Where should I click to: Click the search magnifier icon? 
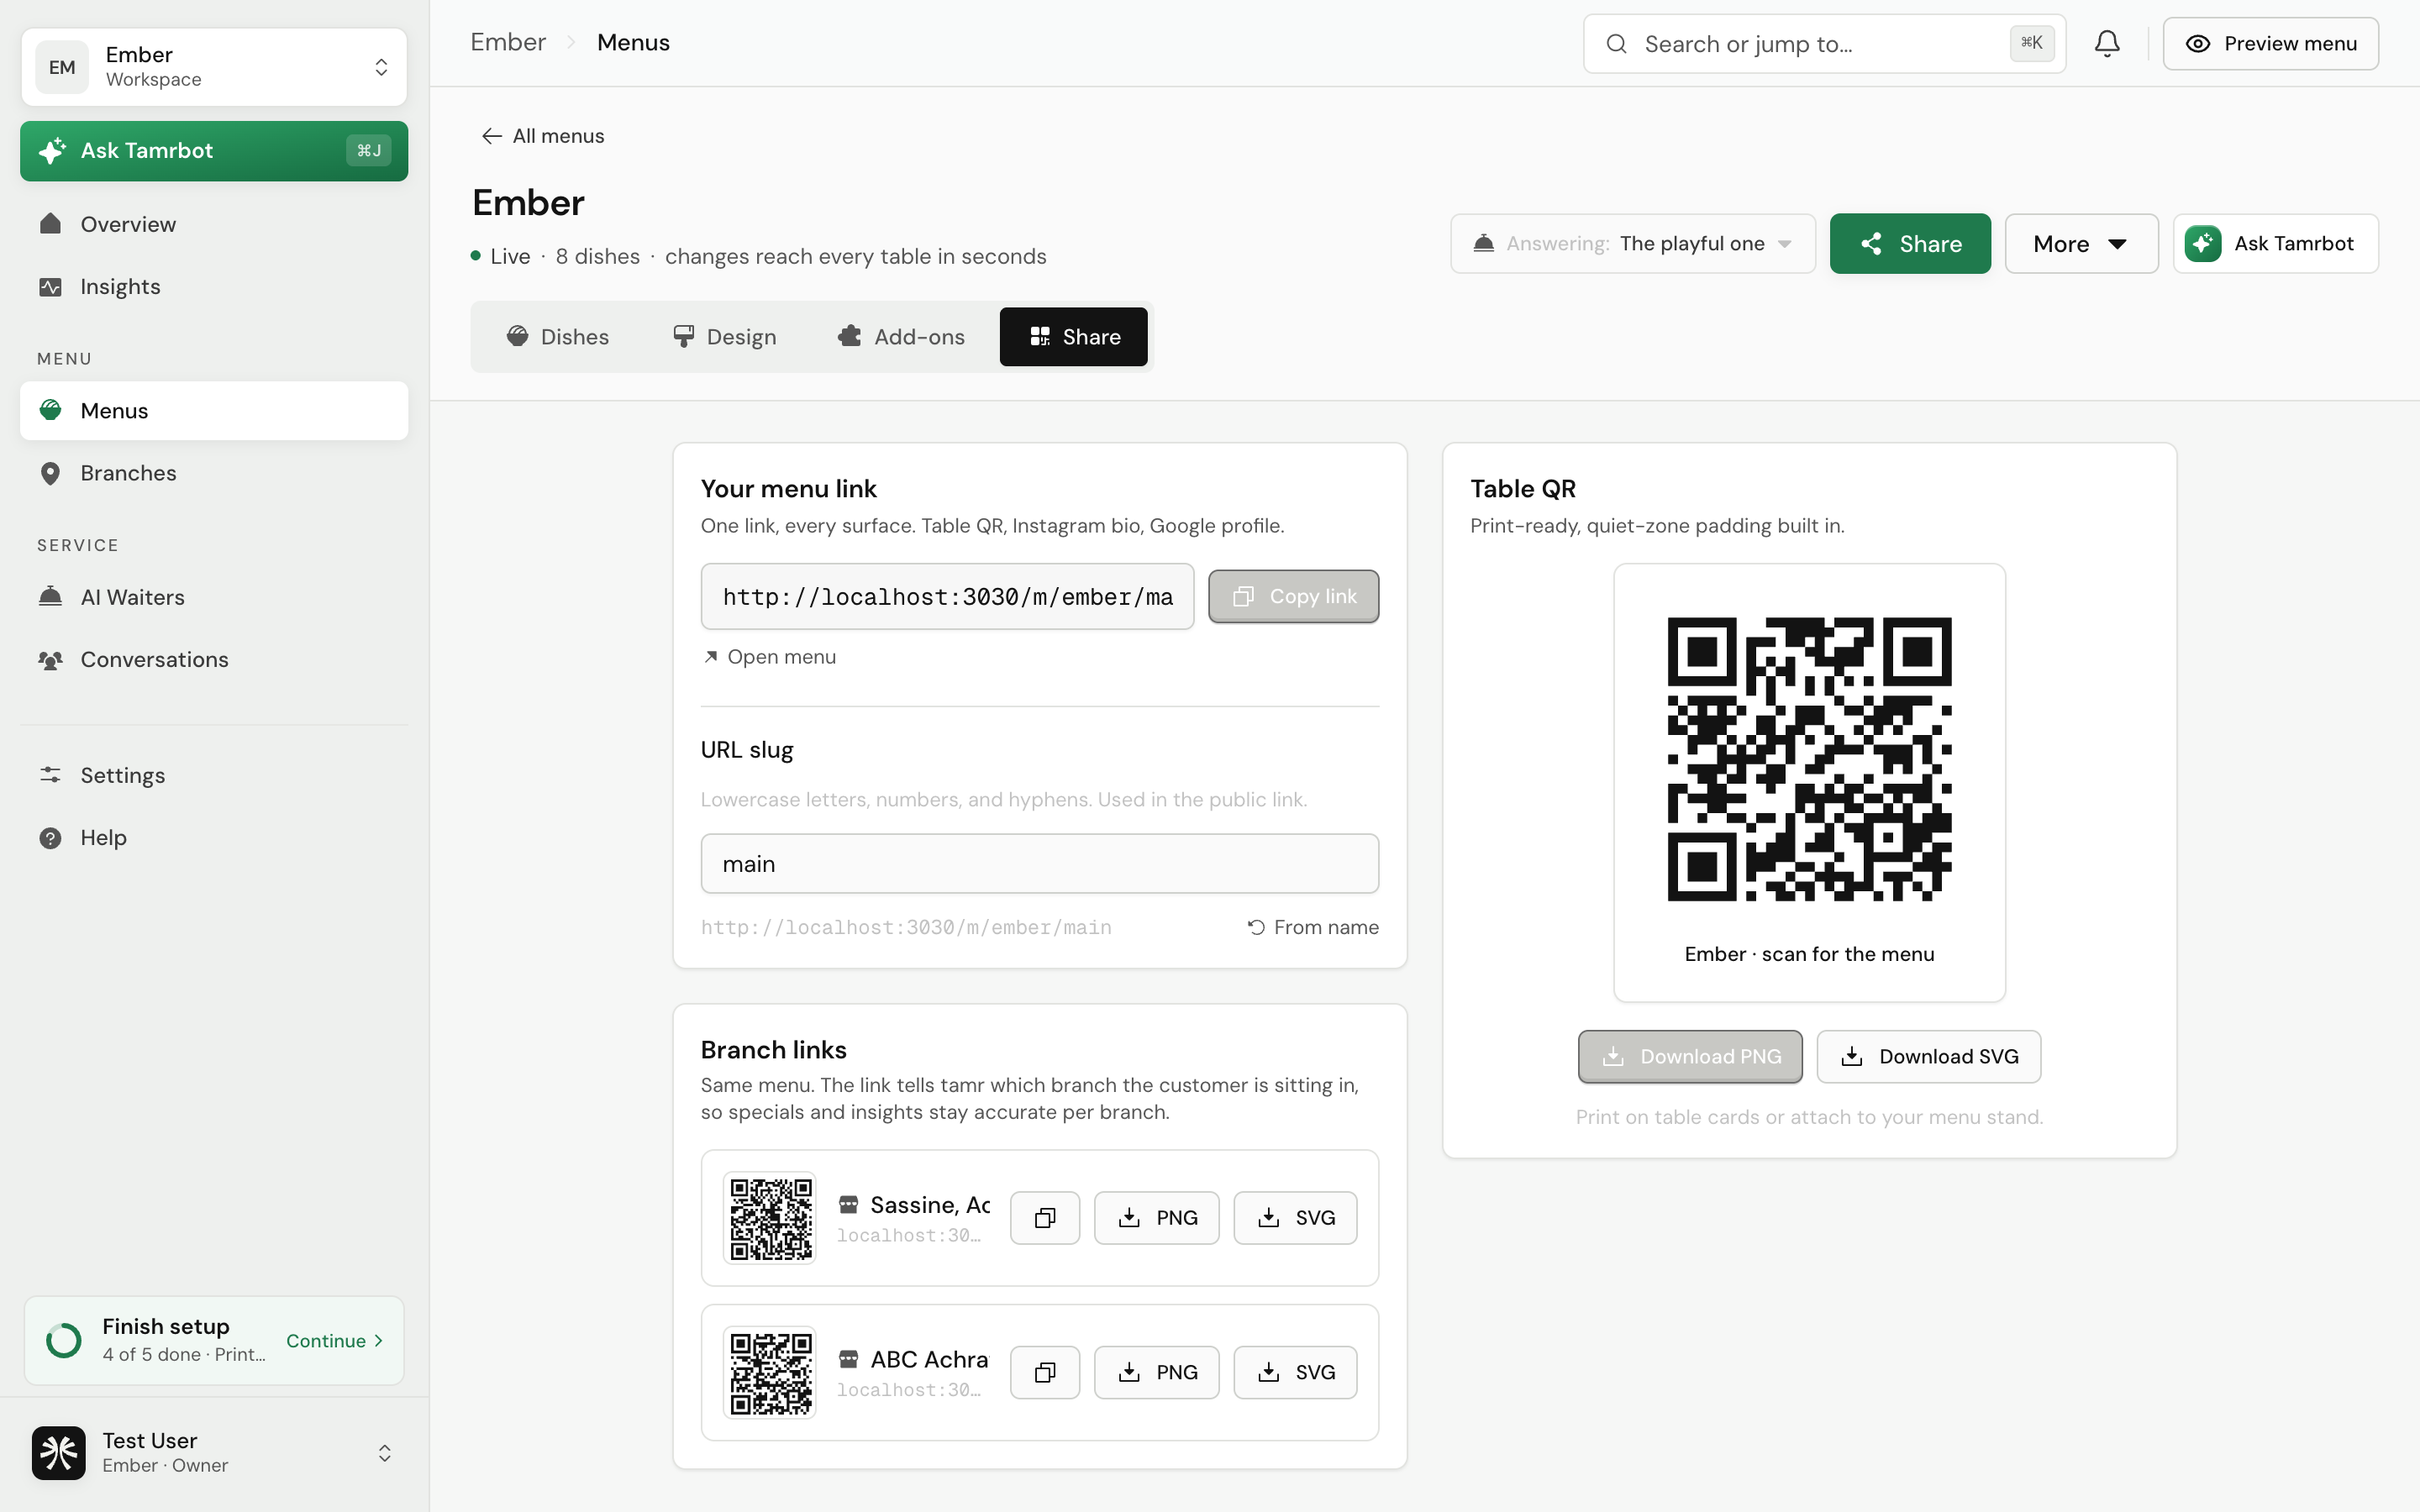tap(1616, 44)
